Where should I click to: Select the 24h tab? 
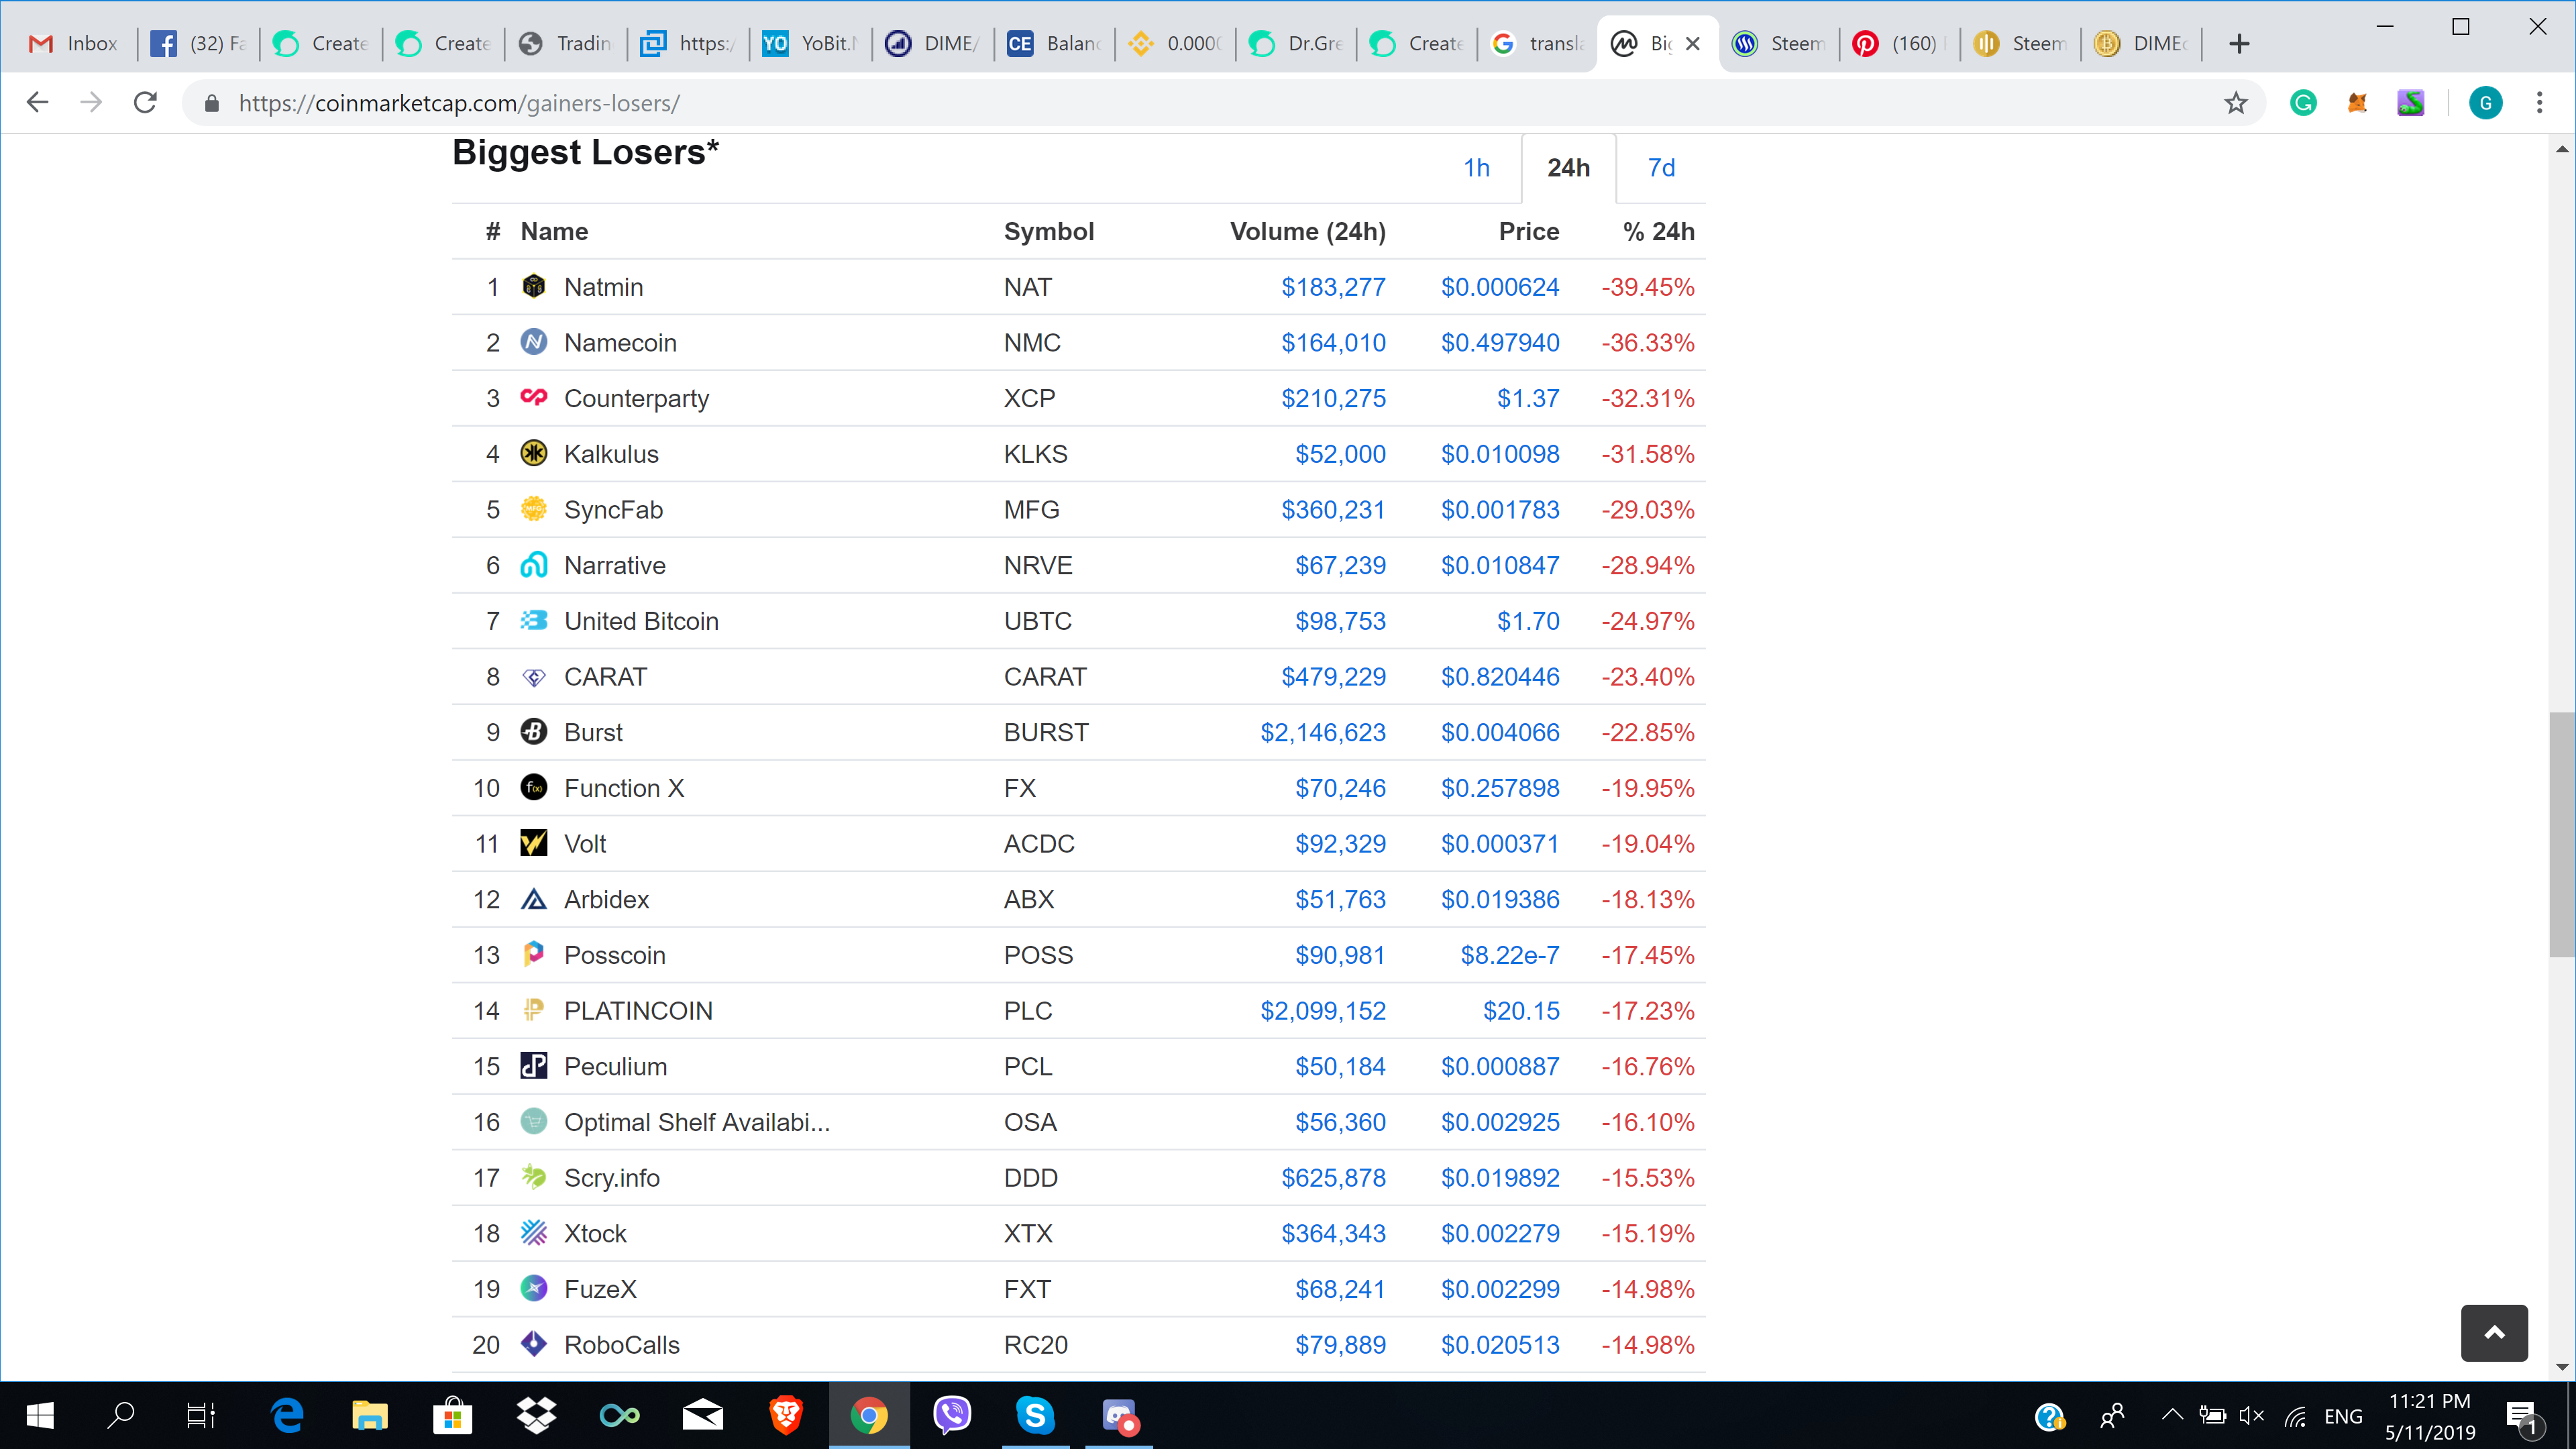tap(1568, 168)
